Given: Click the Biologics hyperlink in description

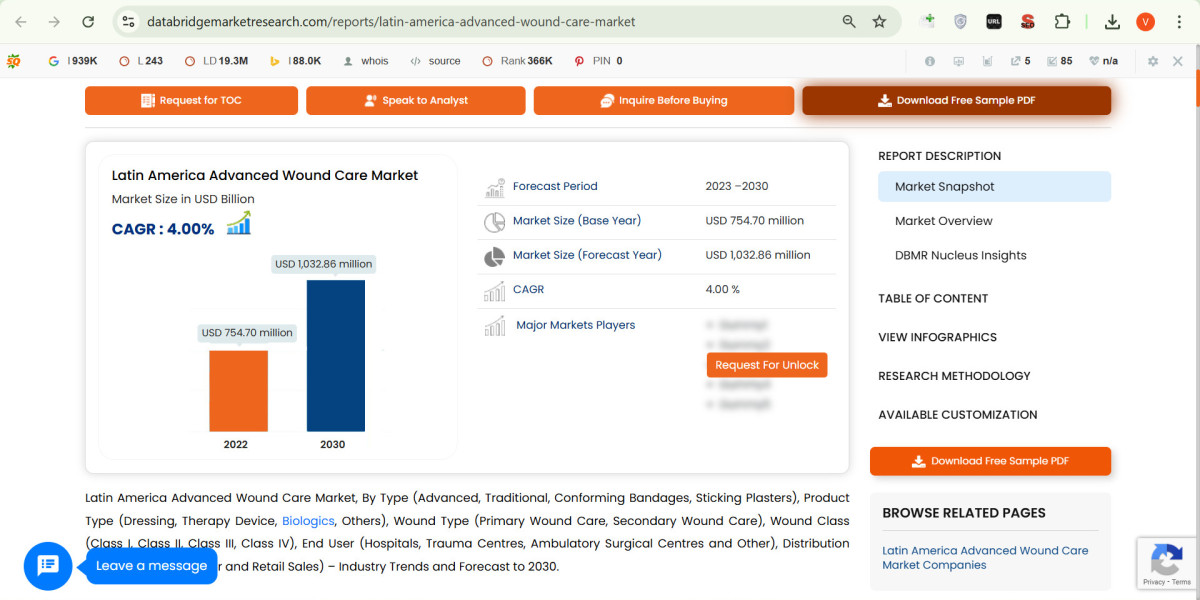Looking at the screenshot, I should coord(308,521).
